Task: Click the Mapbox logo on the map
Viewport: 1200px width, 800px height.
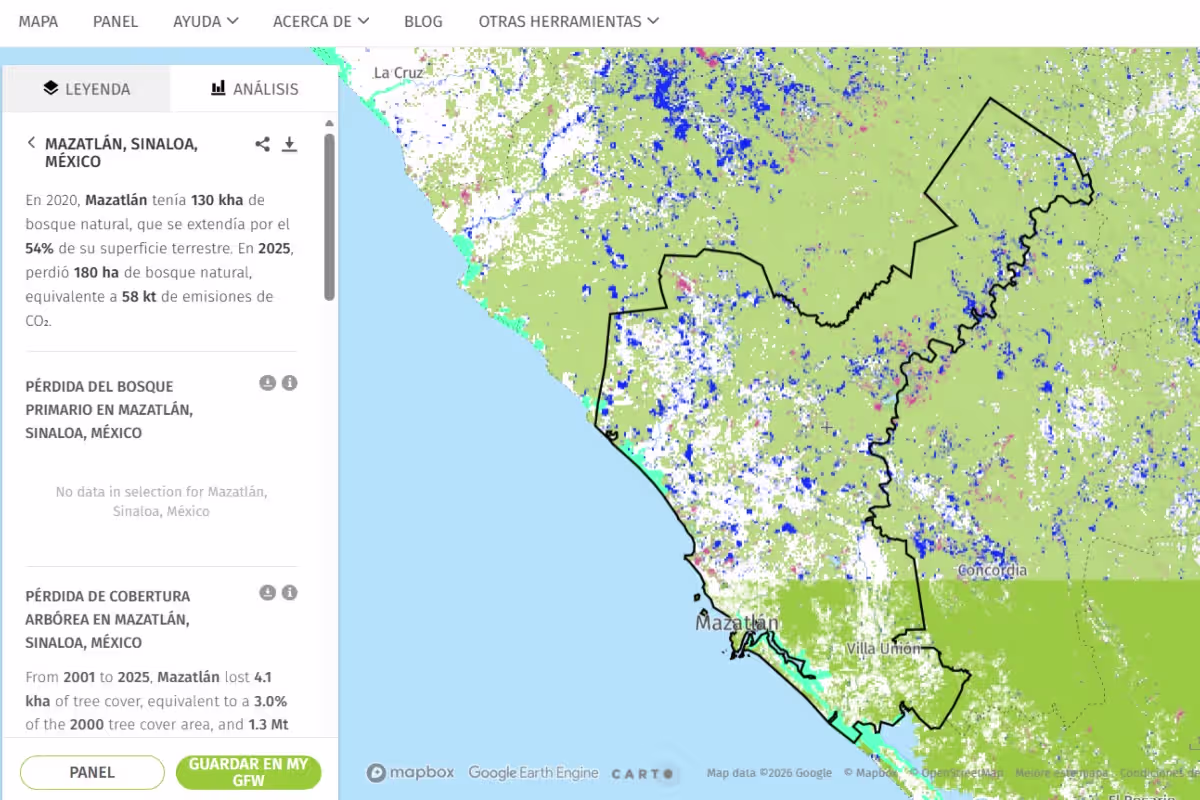Action: 410,773
